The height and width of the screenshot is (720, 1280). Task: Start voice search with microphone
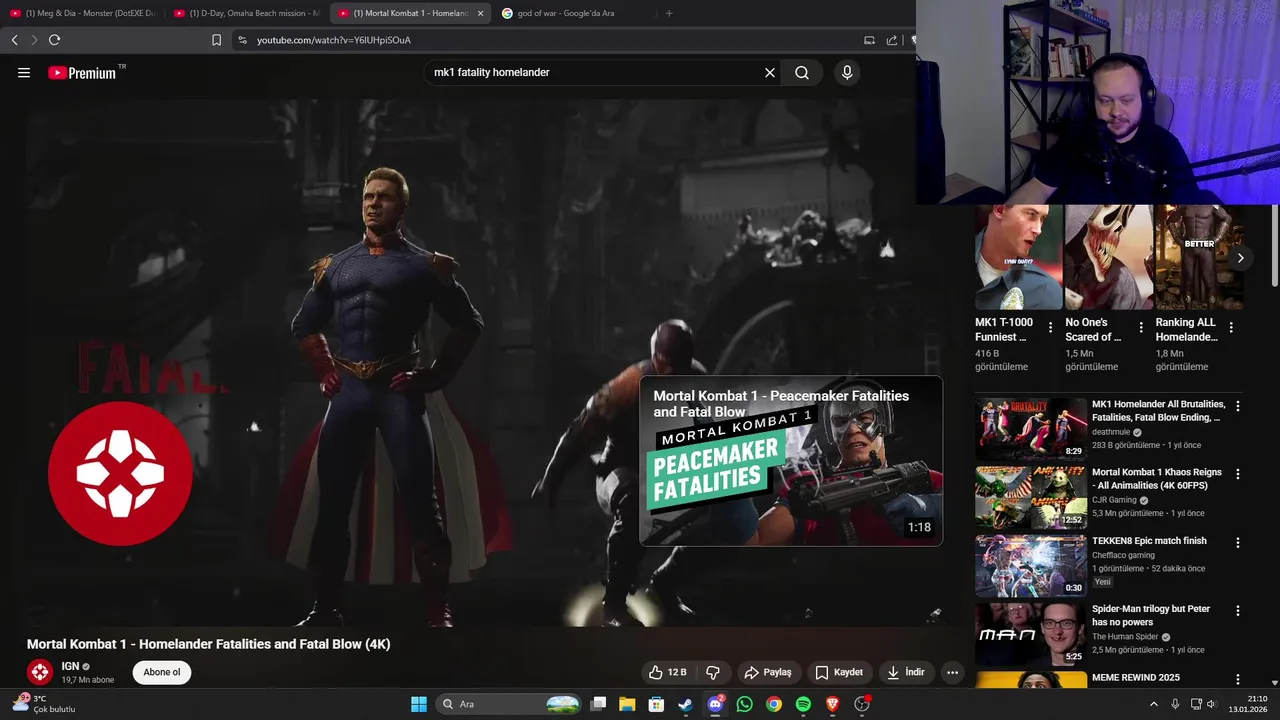tap(847, 72)
